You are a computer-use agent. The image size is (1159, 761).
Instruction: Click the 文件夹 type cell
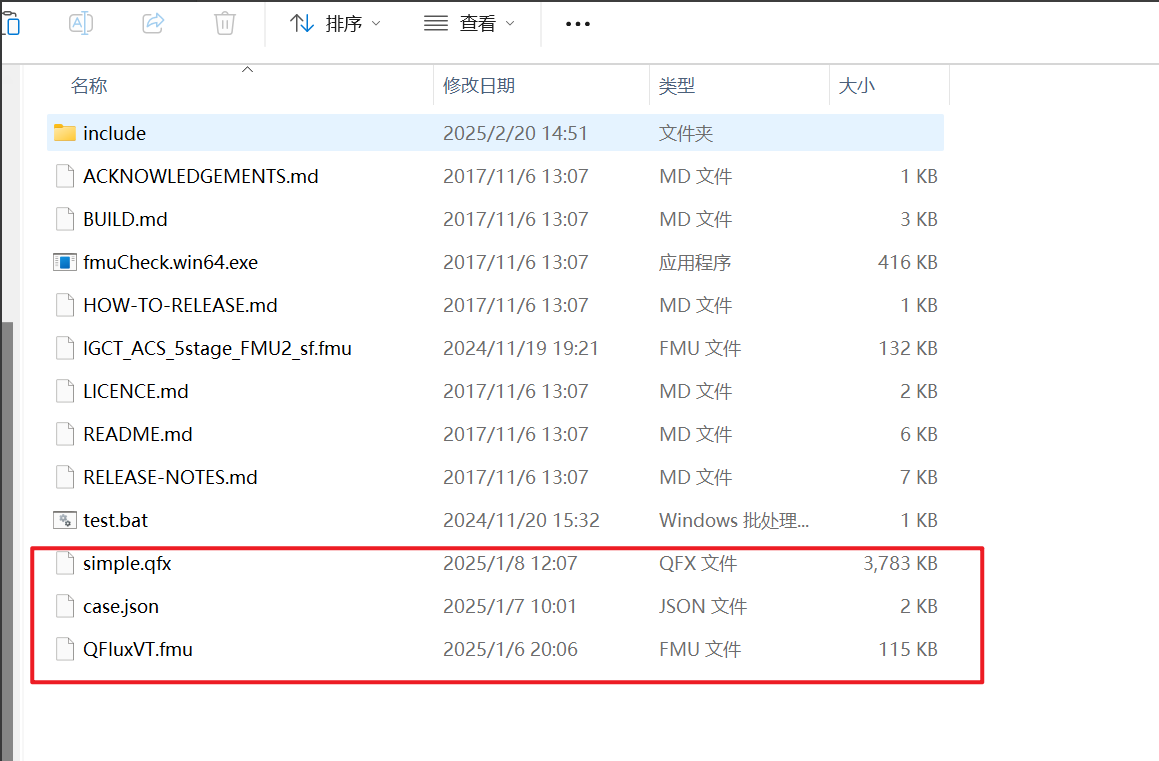coord(685,133)
